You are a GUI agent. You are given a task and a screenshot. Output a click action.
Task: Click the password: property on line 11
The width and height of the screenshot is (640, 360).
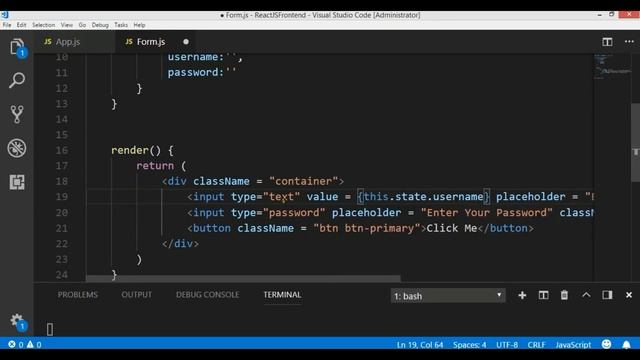pyautogui.click(x=196, y=73)
